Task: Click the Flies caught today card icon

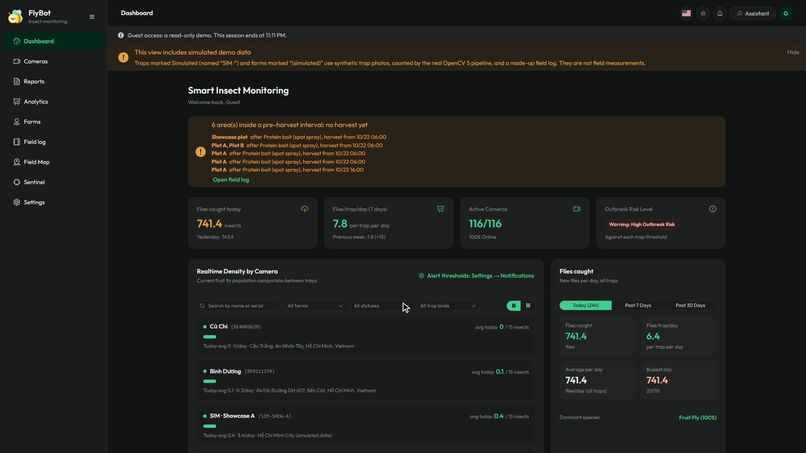Action: coord(305,209)
